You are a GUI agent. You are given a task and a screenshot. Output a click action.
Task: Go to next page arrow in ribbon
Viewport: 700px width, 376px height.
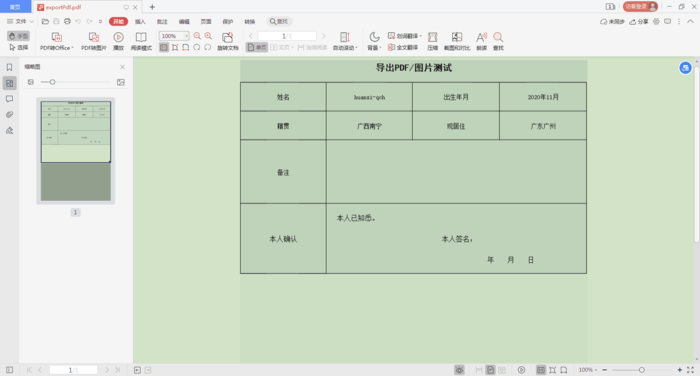point(324,36)
